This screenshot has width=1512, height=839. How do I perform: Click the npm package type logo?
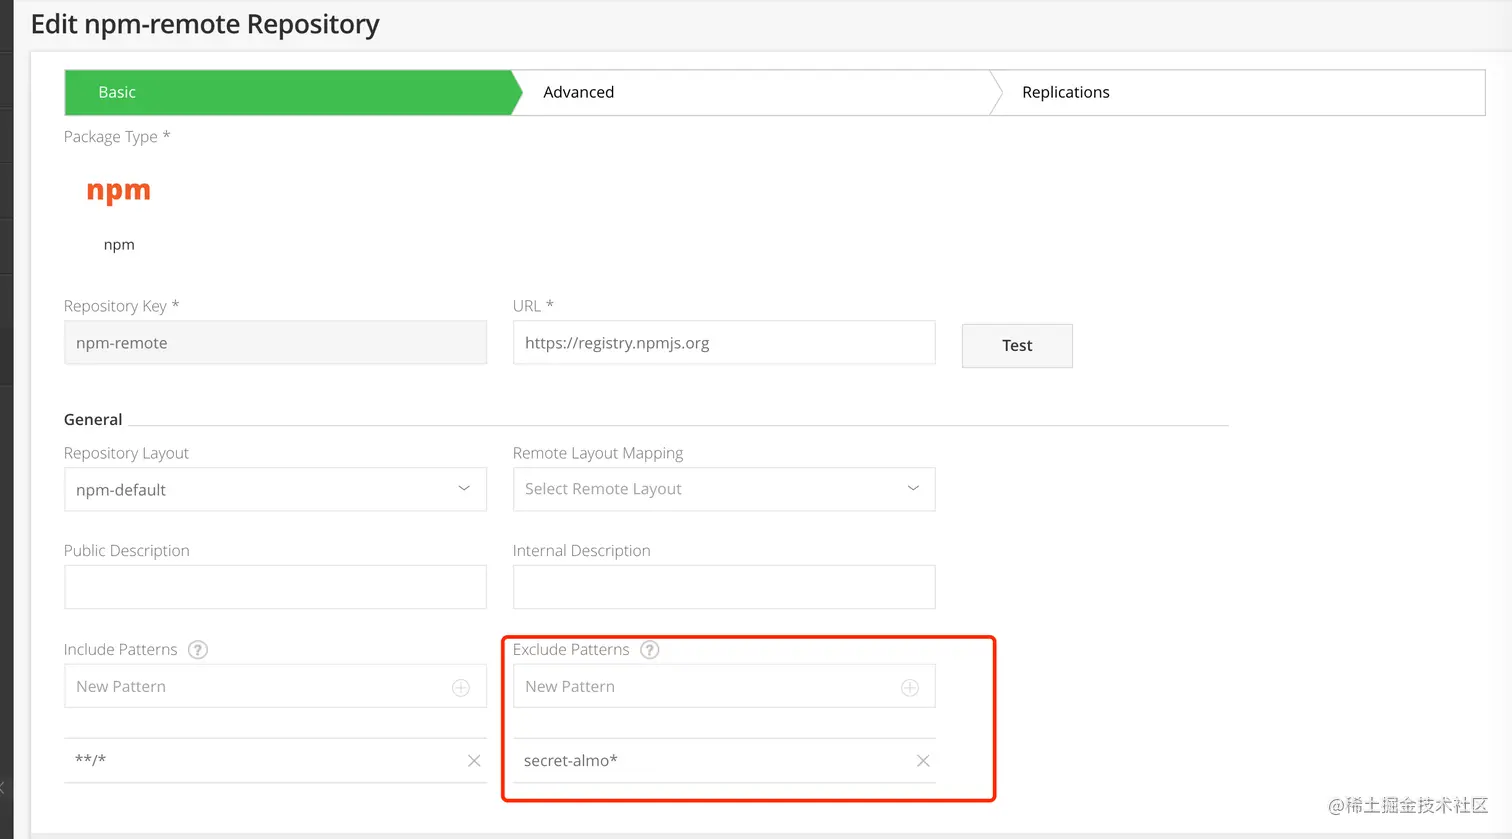tap(118, 191)
